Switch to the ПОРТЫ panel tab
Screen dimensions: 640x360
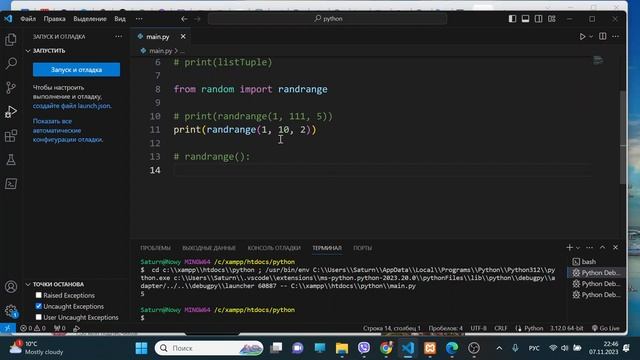(362, 248)
